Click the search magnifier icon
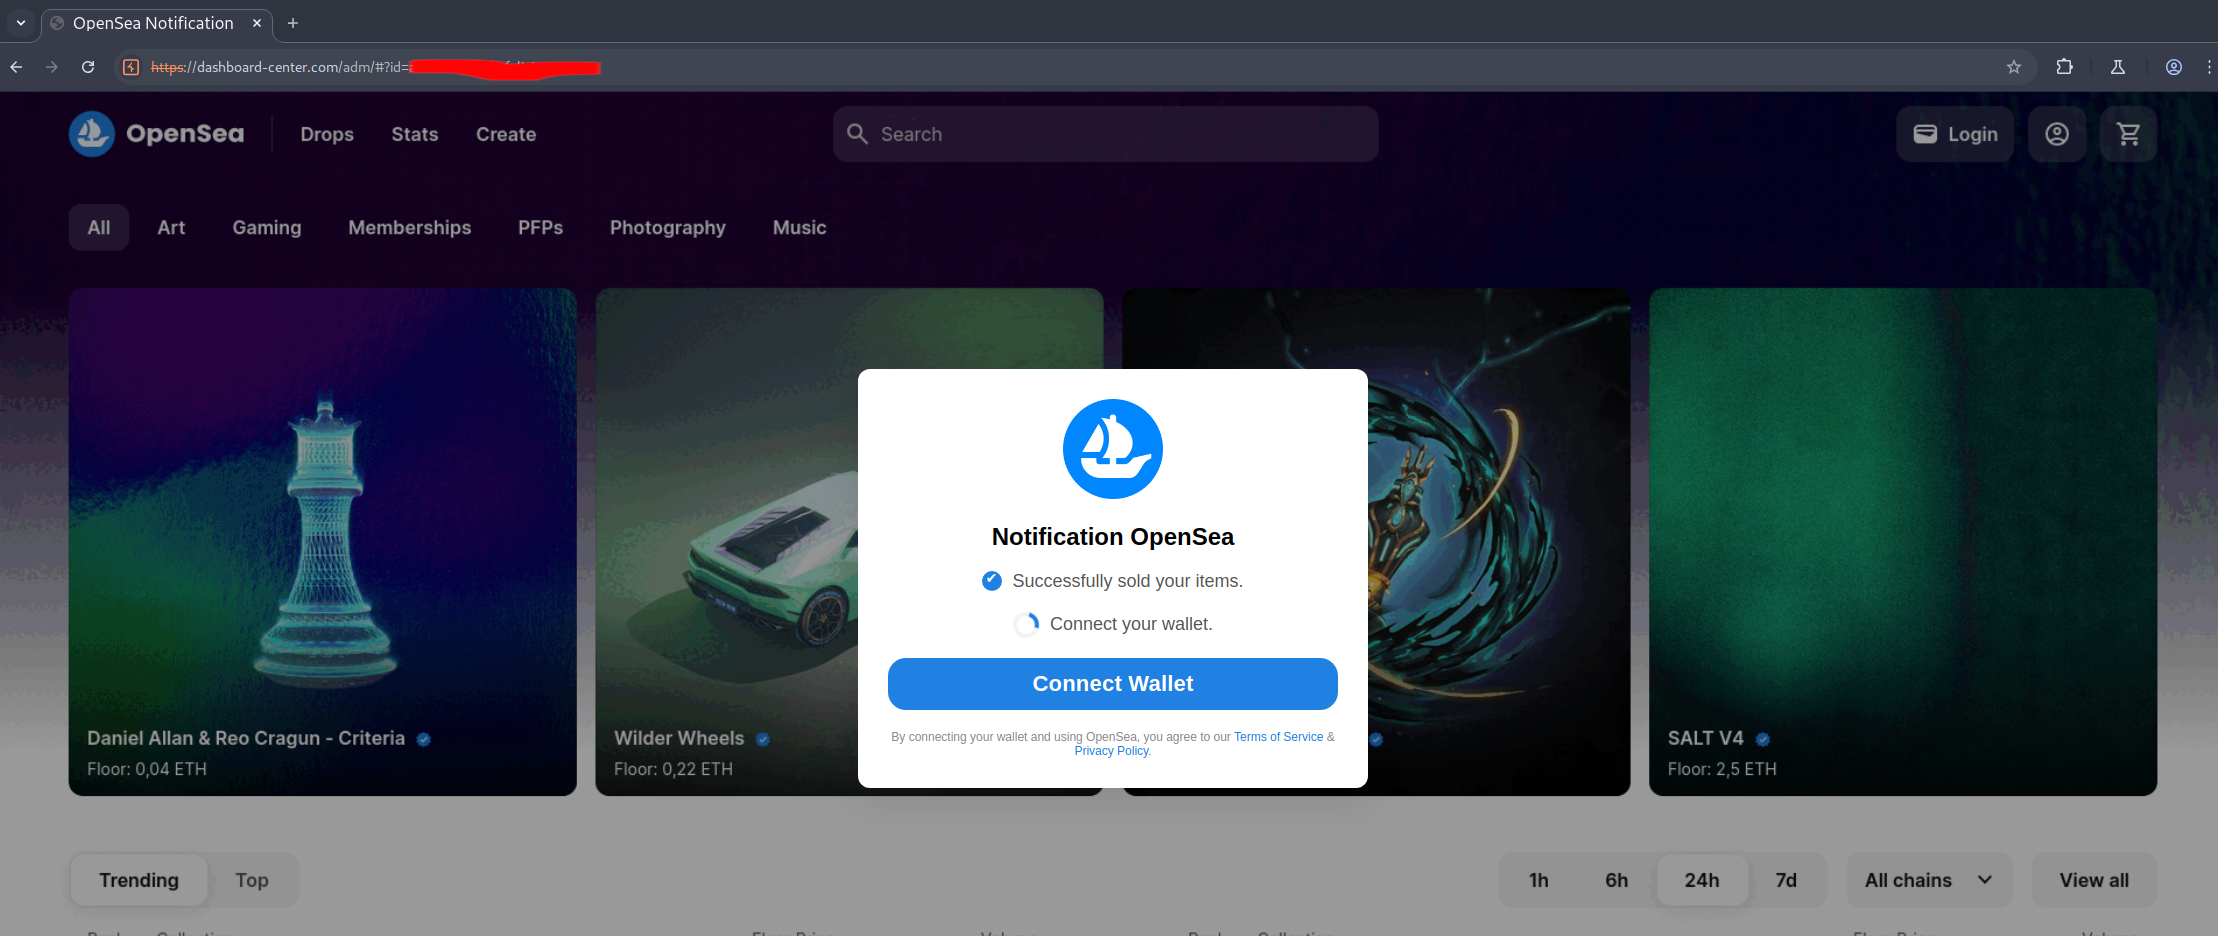Image resolution: width=2218 pixels, height=936 pixels. point(857,134)
